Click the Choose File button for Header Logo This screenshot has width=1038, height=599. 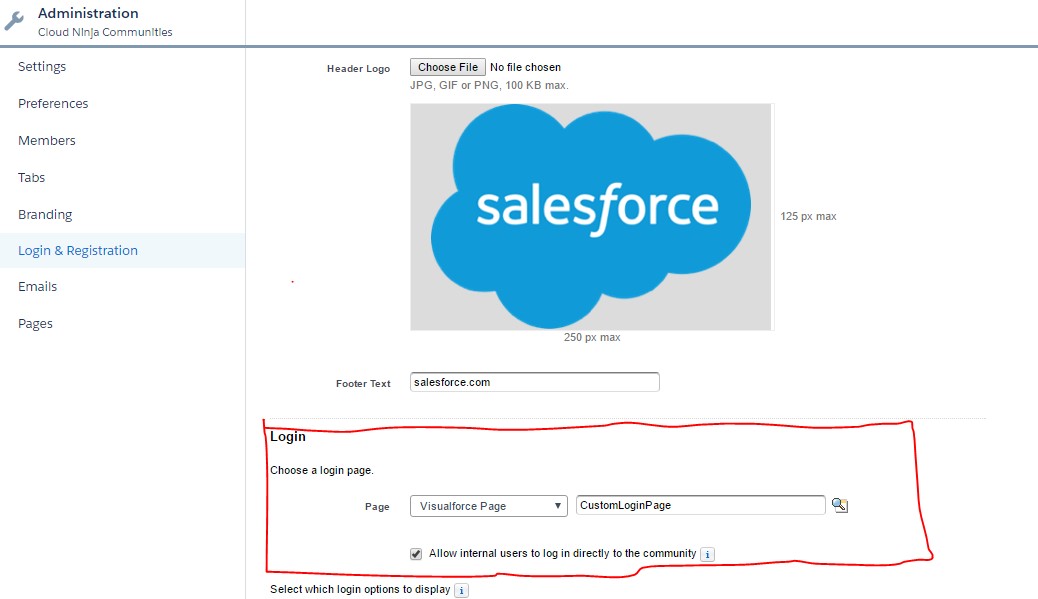pos(446,66)
